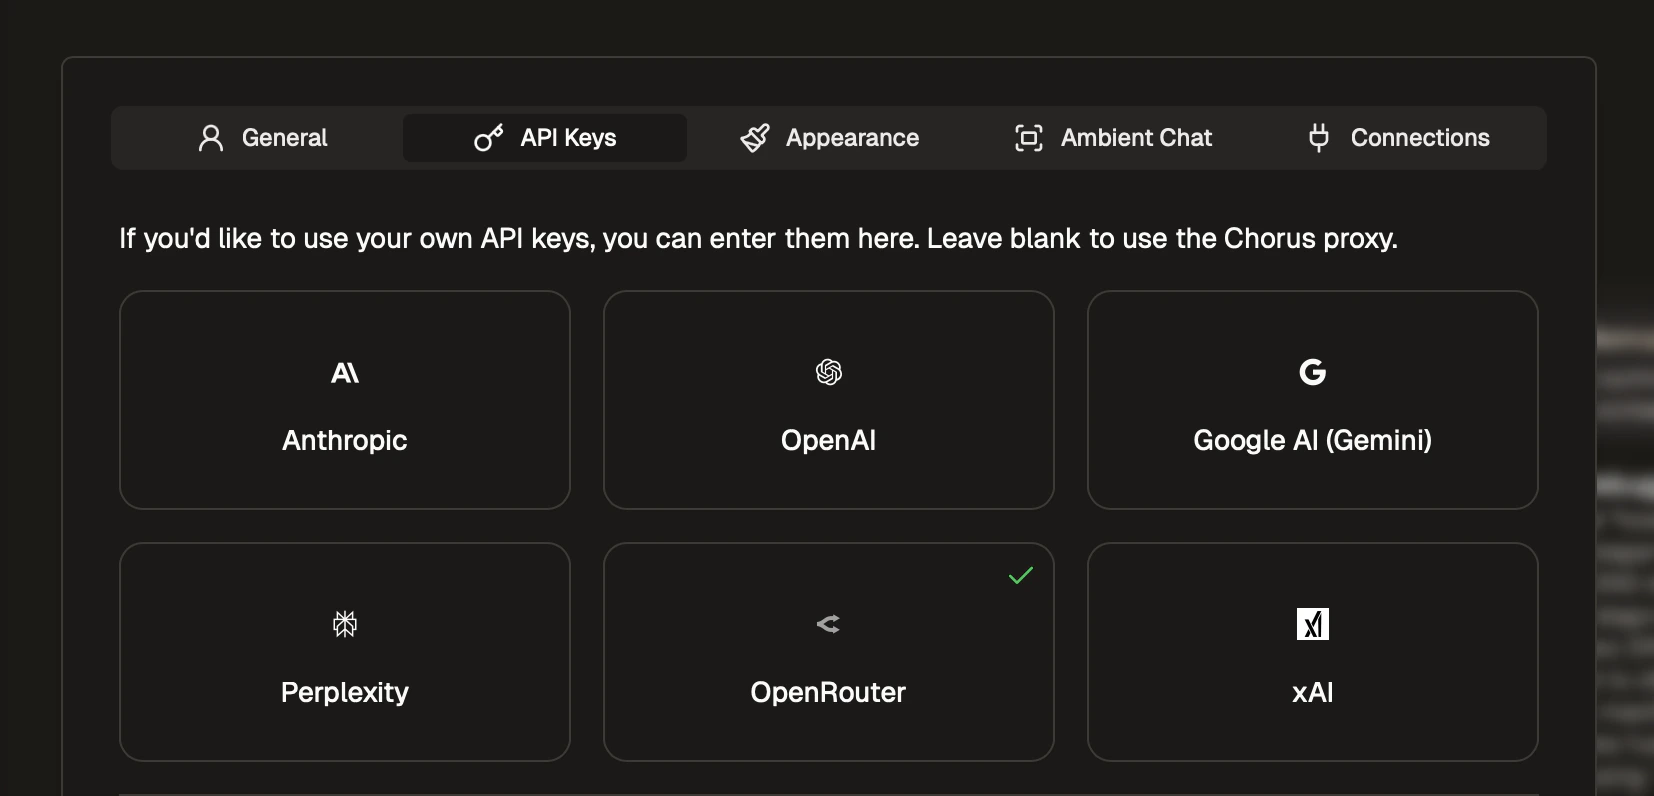Select the Anthropic provider label
This screenshot has height=796, width=1654.
(345, 441)
